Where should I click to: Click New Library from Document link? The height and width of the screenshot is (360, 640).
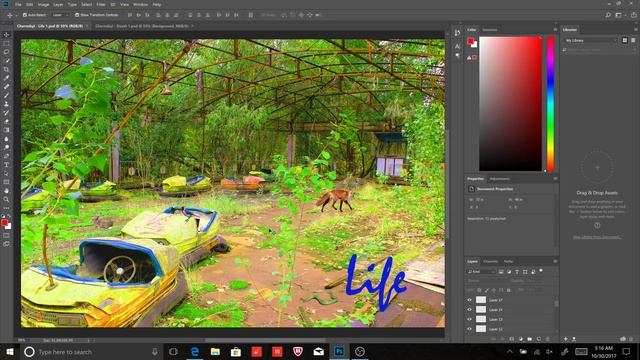coord(597,237)
